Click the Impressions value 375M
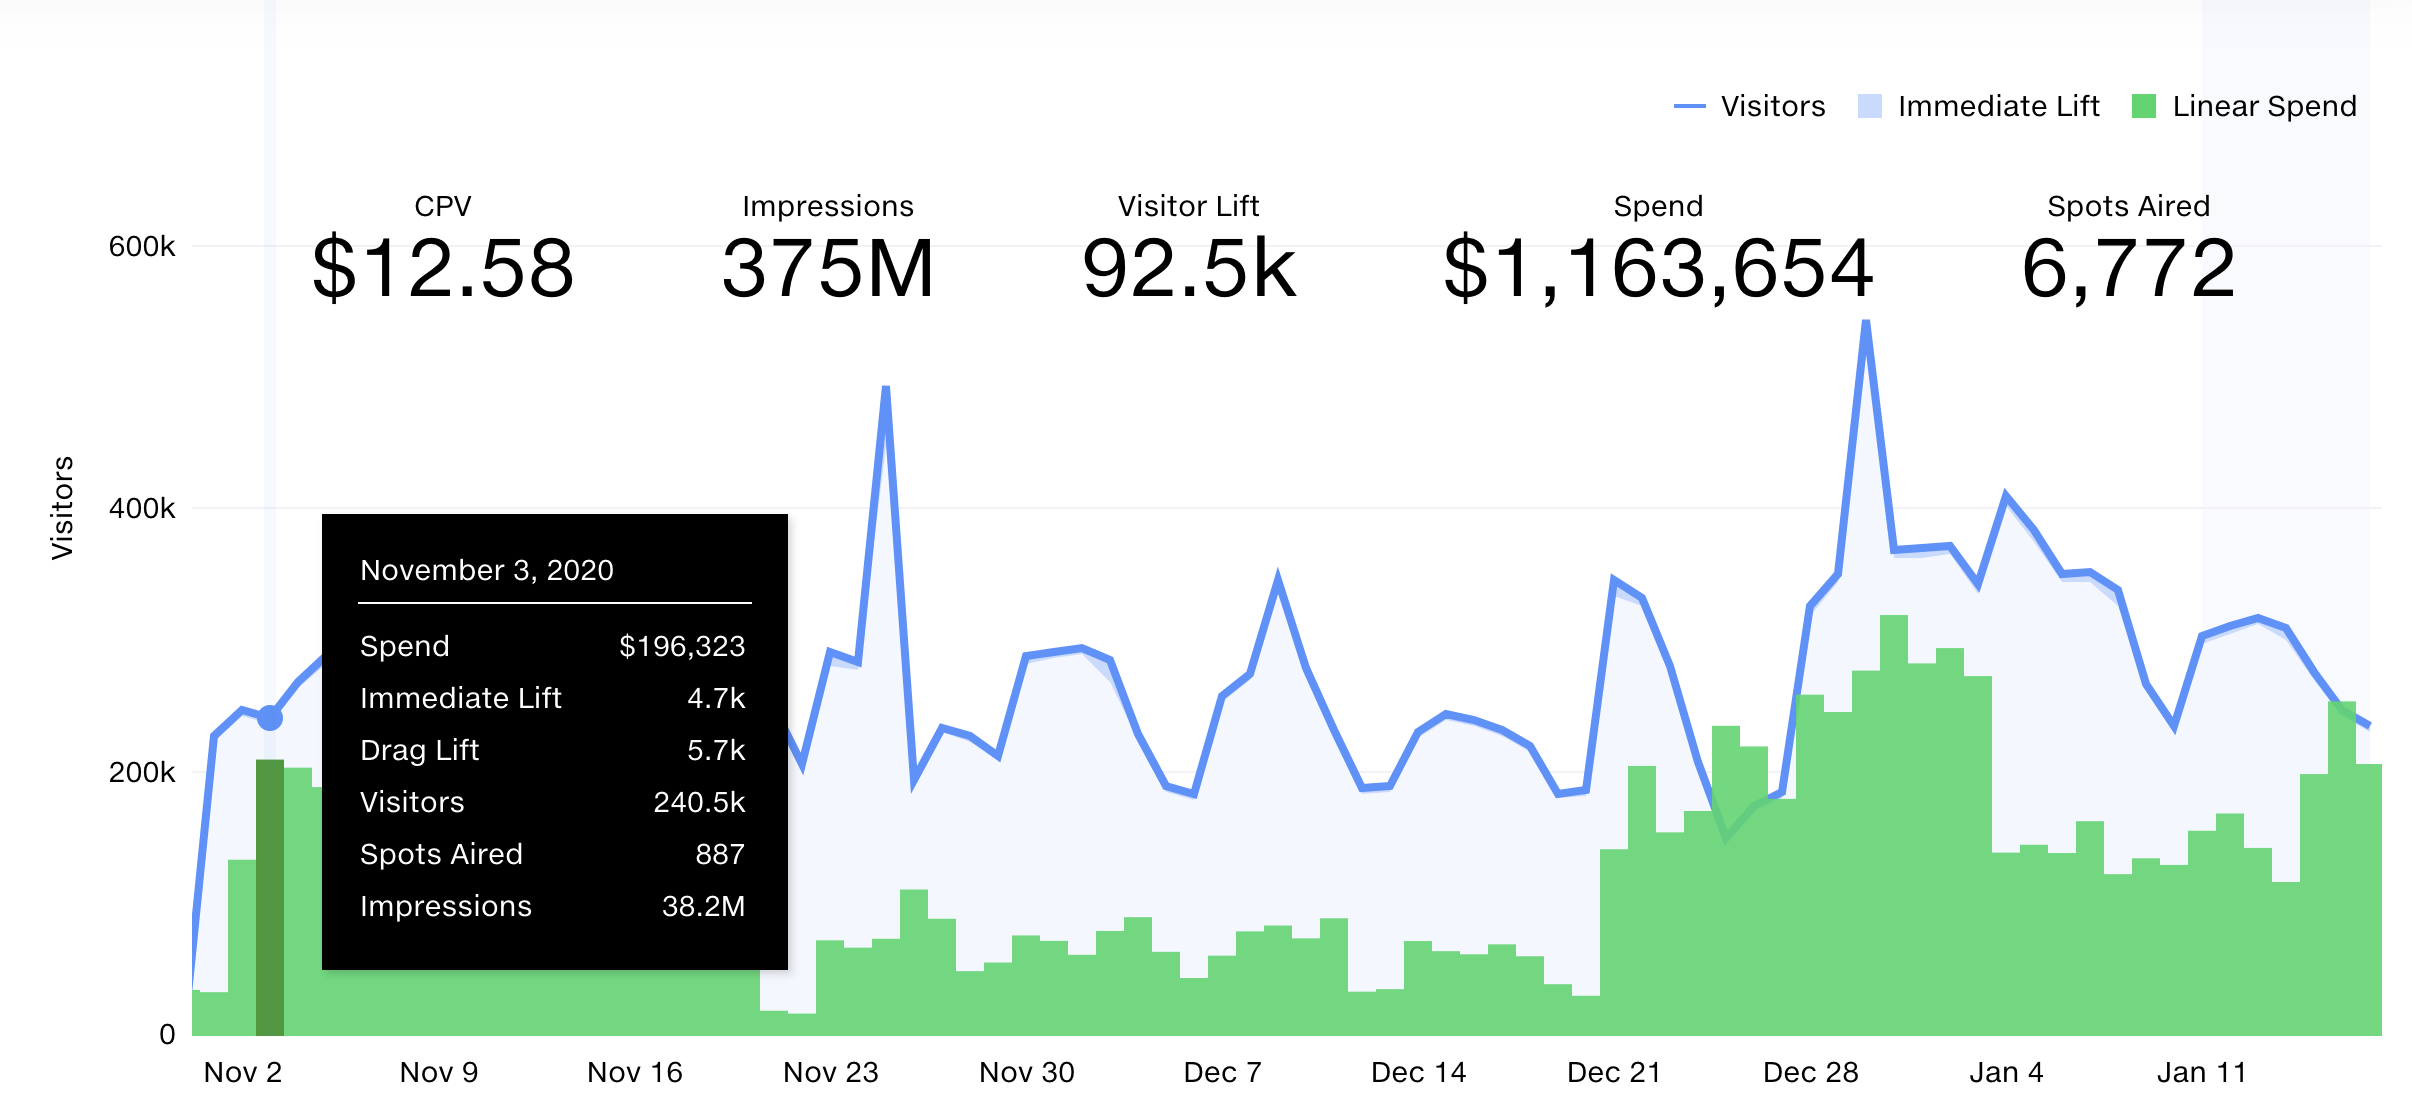 point(828,268)
